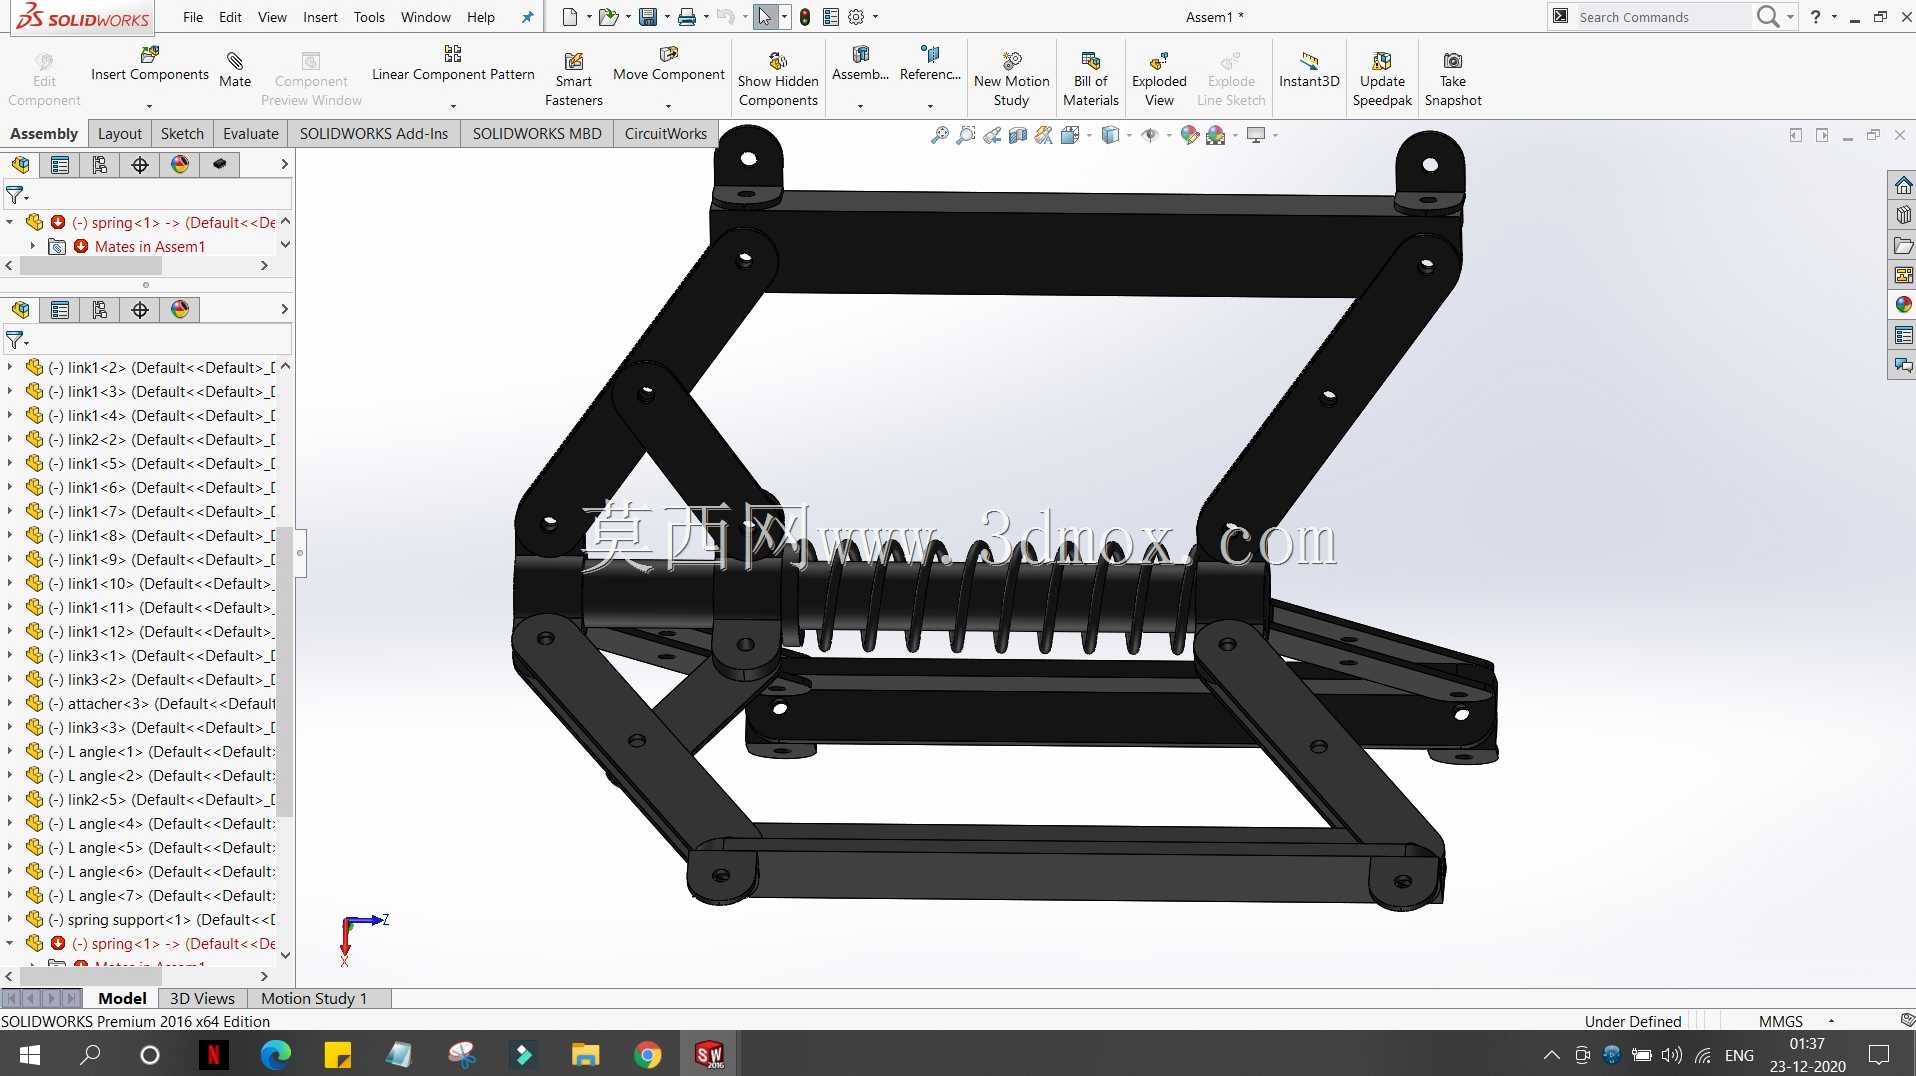The image size is (1916, 1076).
Task: Select Move Component tool
Action: coord(668,64)
